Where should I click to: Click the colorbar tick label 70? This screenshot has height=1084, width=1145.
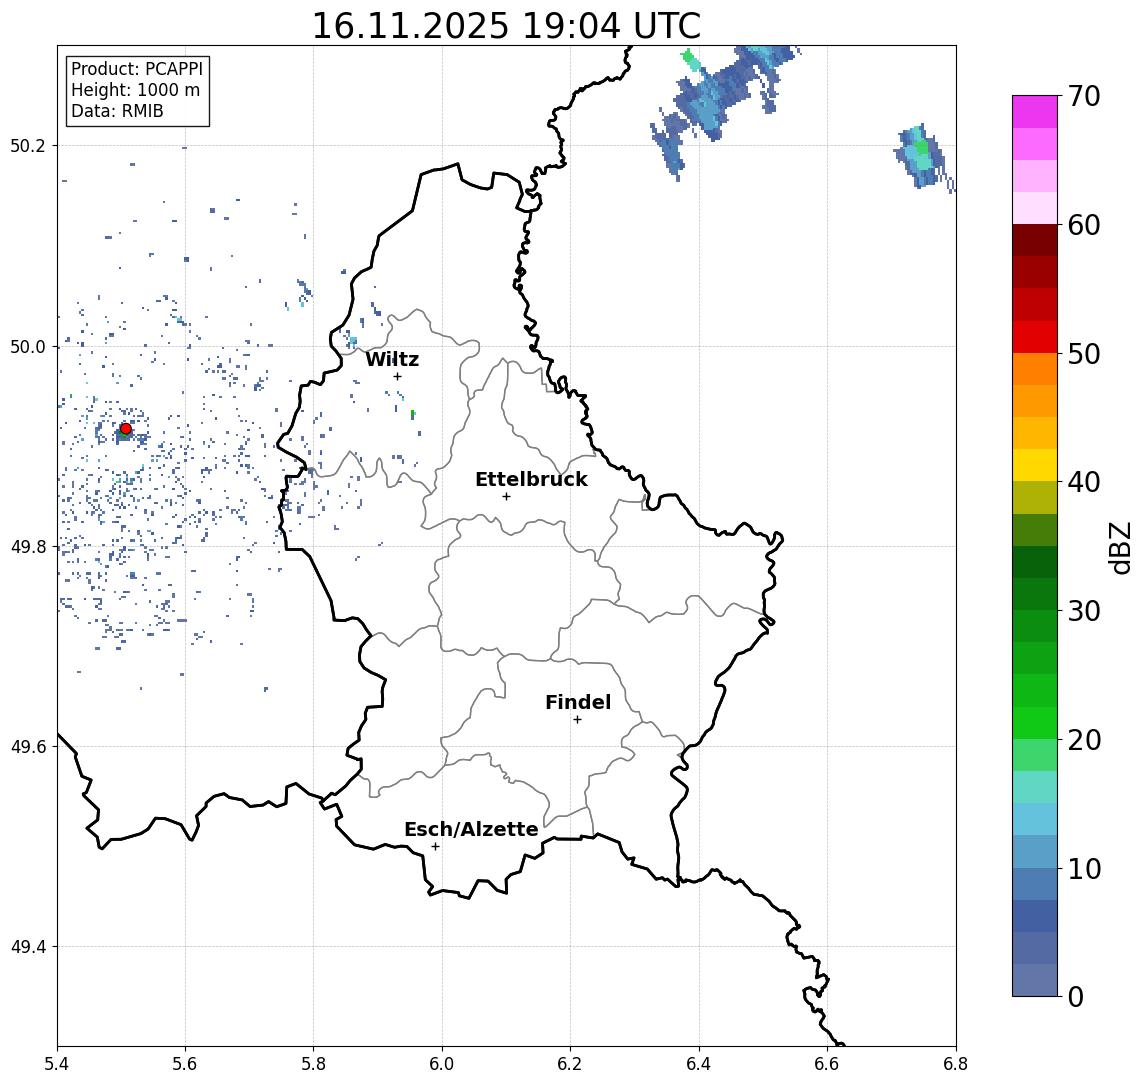pos(1084,96)
